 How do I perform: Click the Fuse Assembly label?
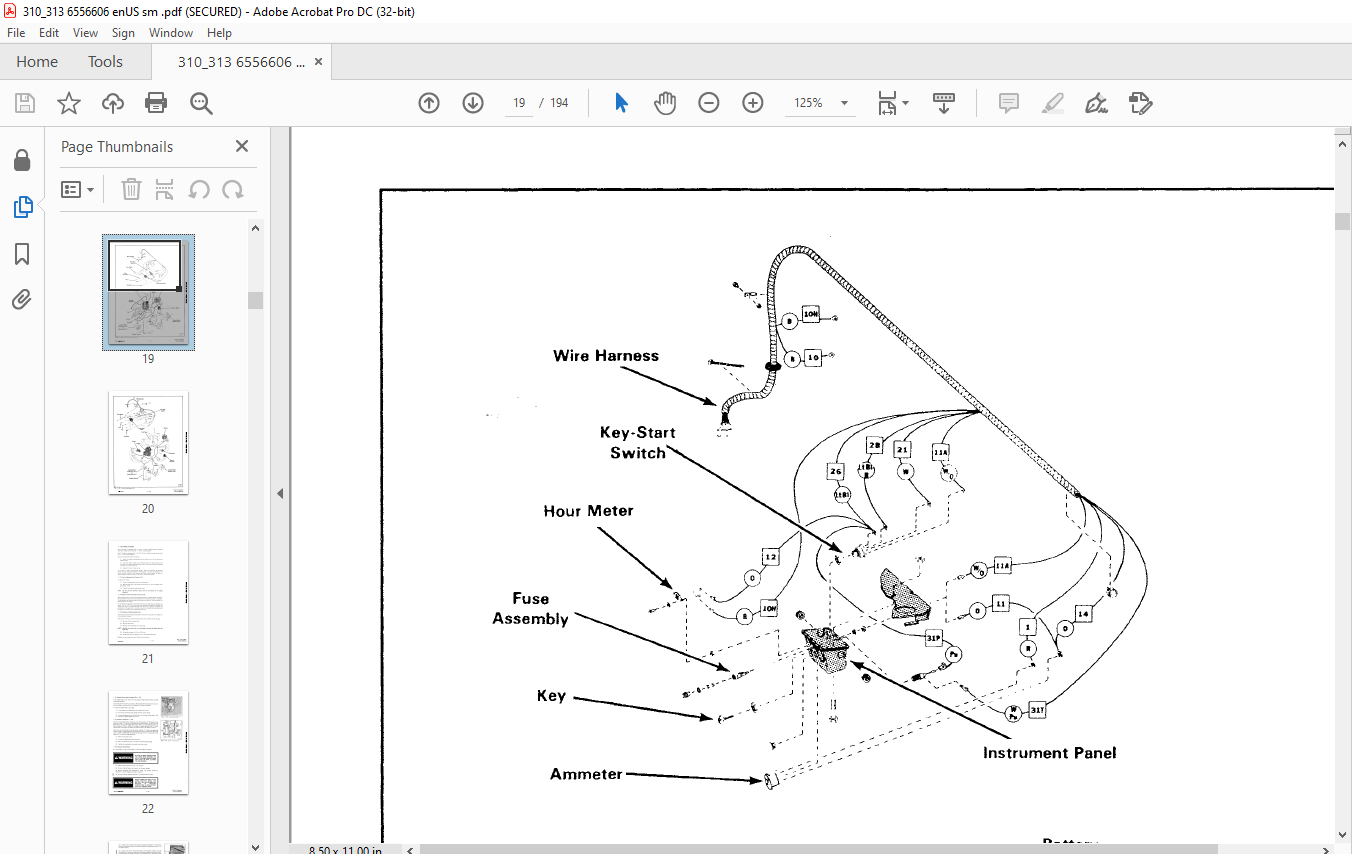530,609
